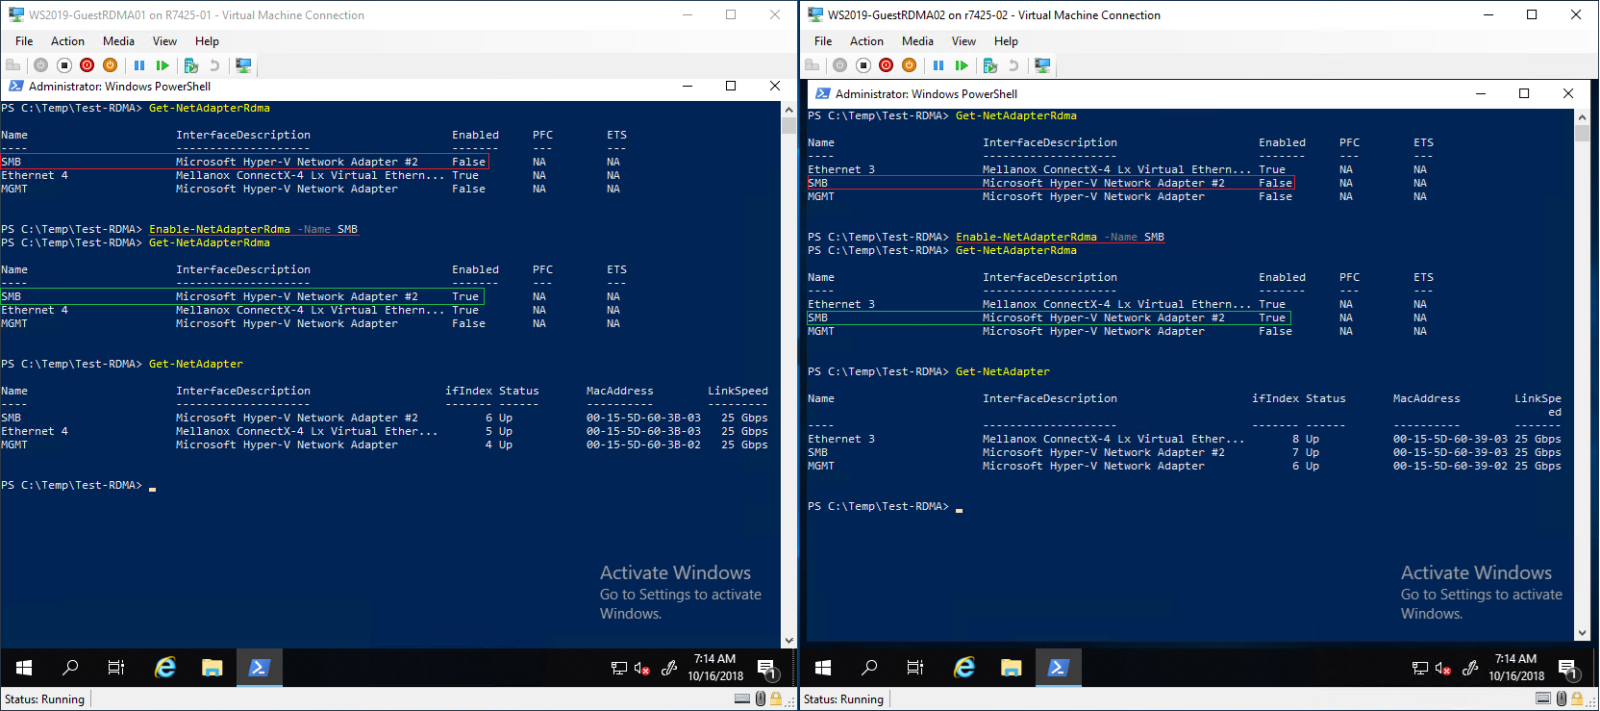
Task: Open Enhanced Session icon in GuestRDMA01 toolbar
Action: click(x=242, y=65)
